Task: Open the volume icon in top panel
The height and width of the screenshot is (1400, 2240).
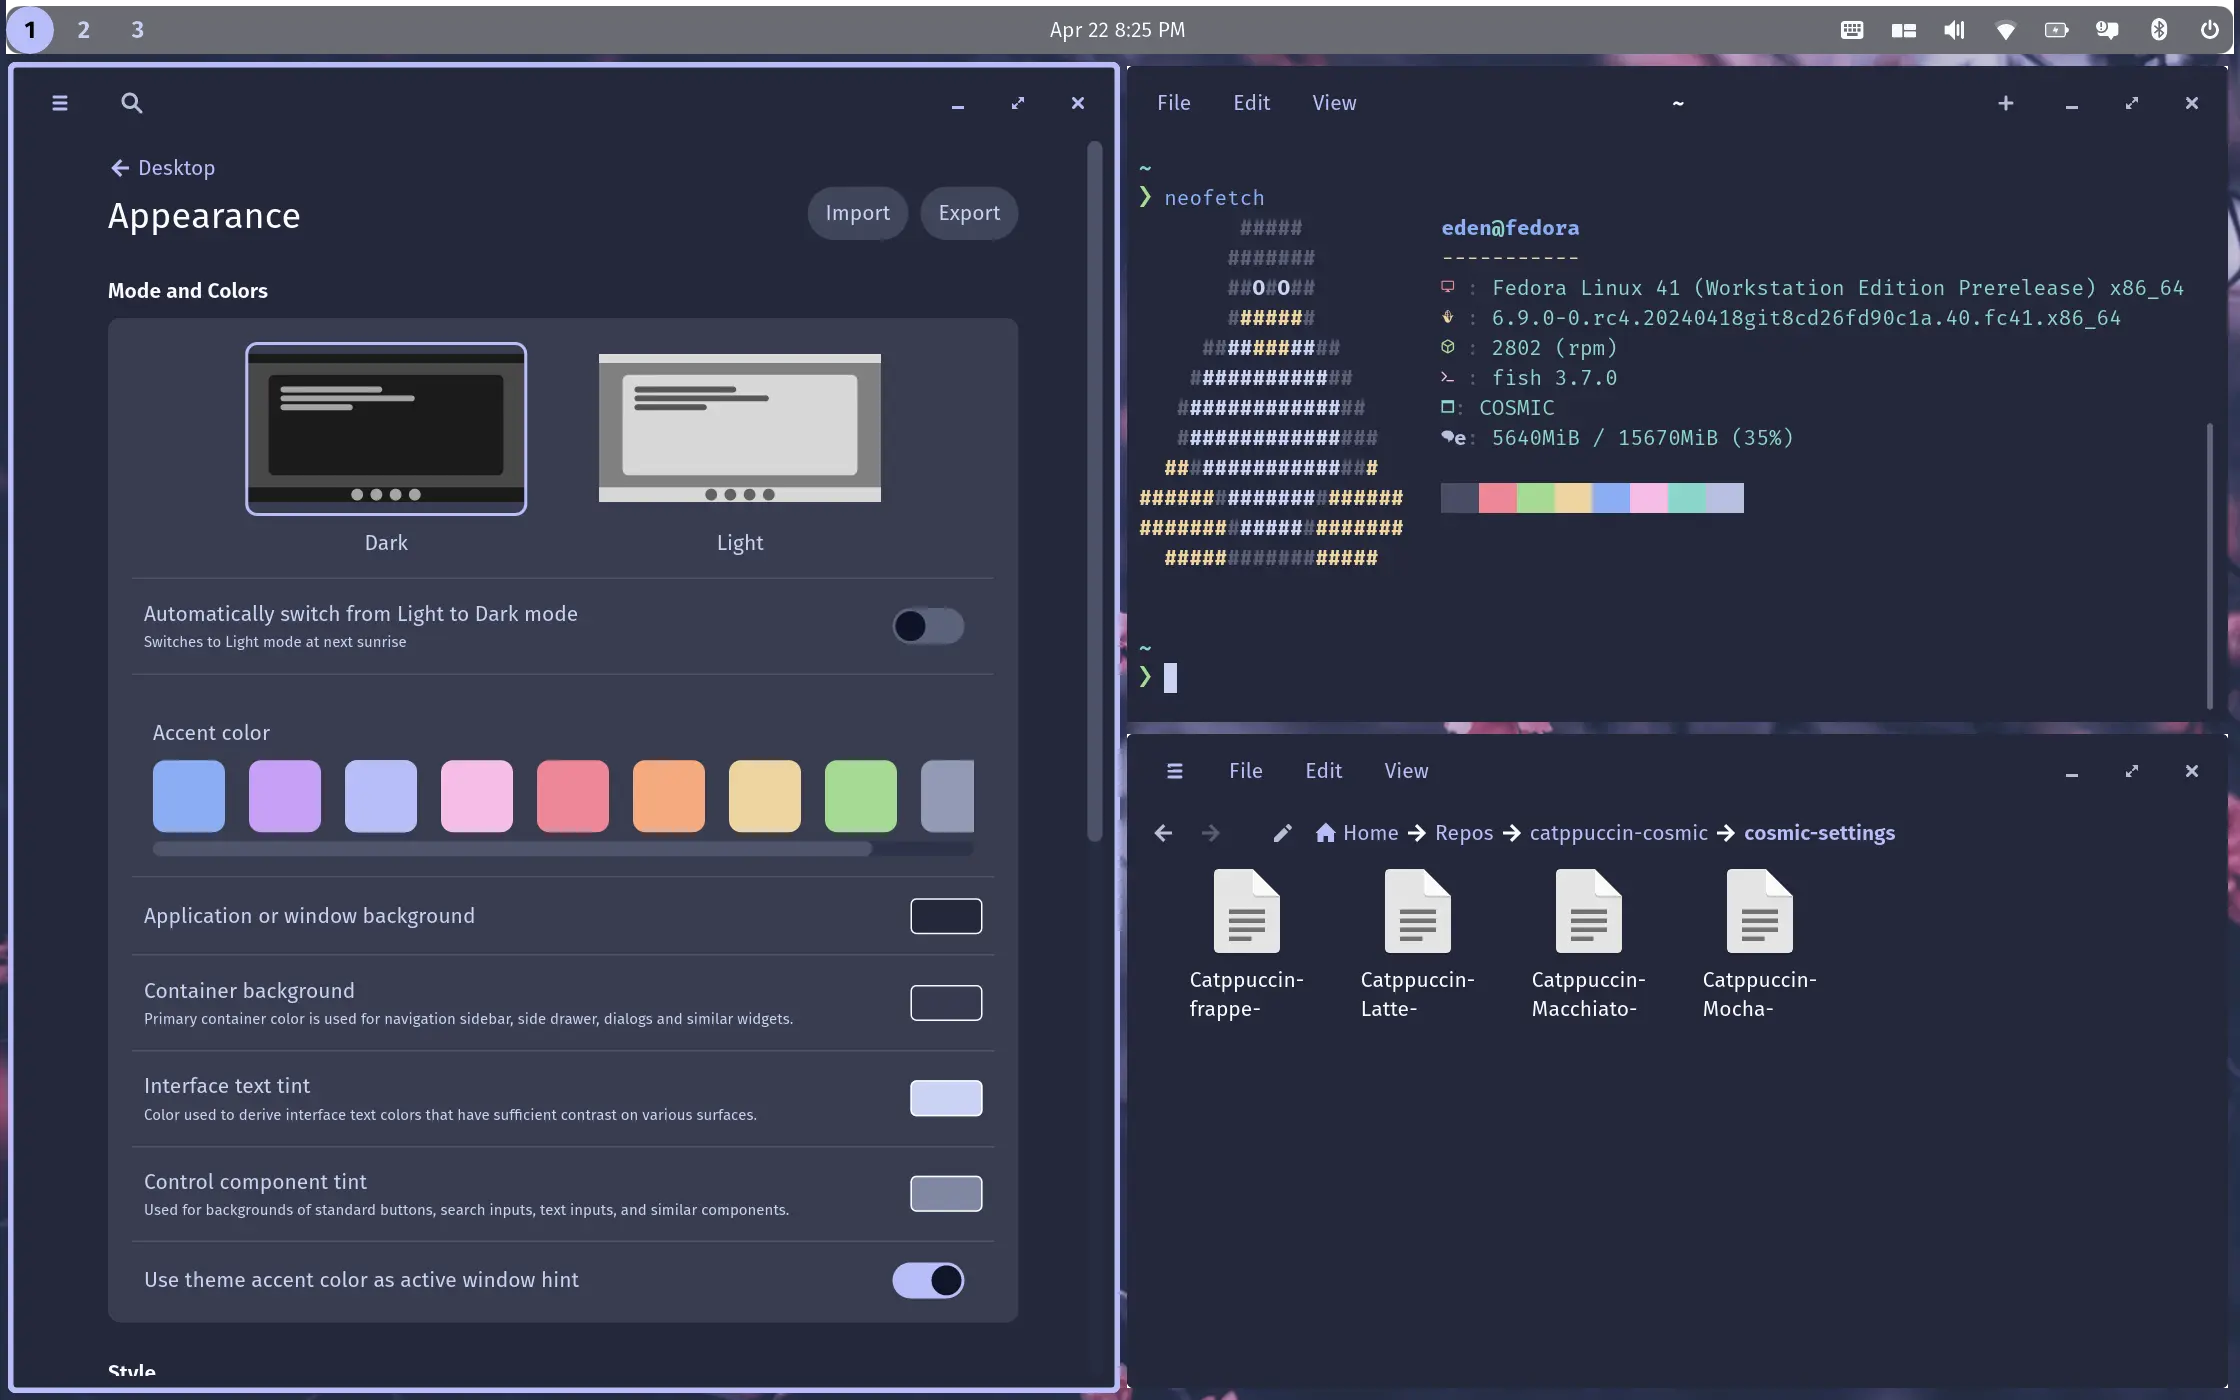Action: coord(1953,30)
